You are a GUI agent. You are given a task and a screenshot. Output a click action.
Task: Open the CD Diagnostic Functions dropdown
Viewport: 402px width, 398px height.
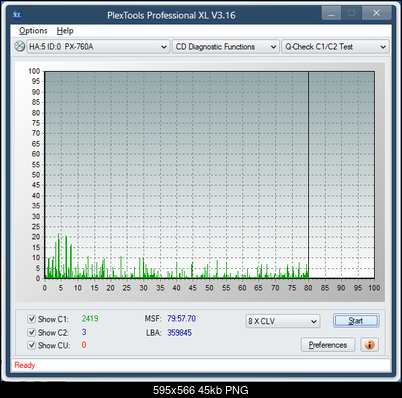(x=226, y=47)
